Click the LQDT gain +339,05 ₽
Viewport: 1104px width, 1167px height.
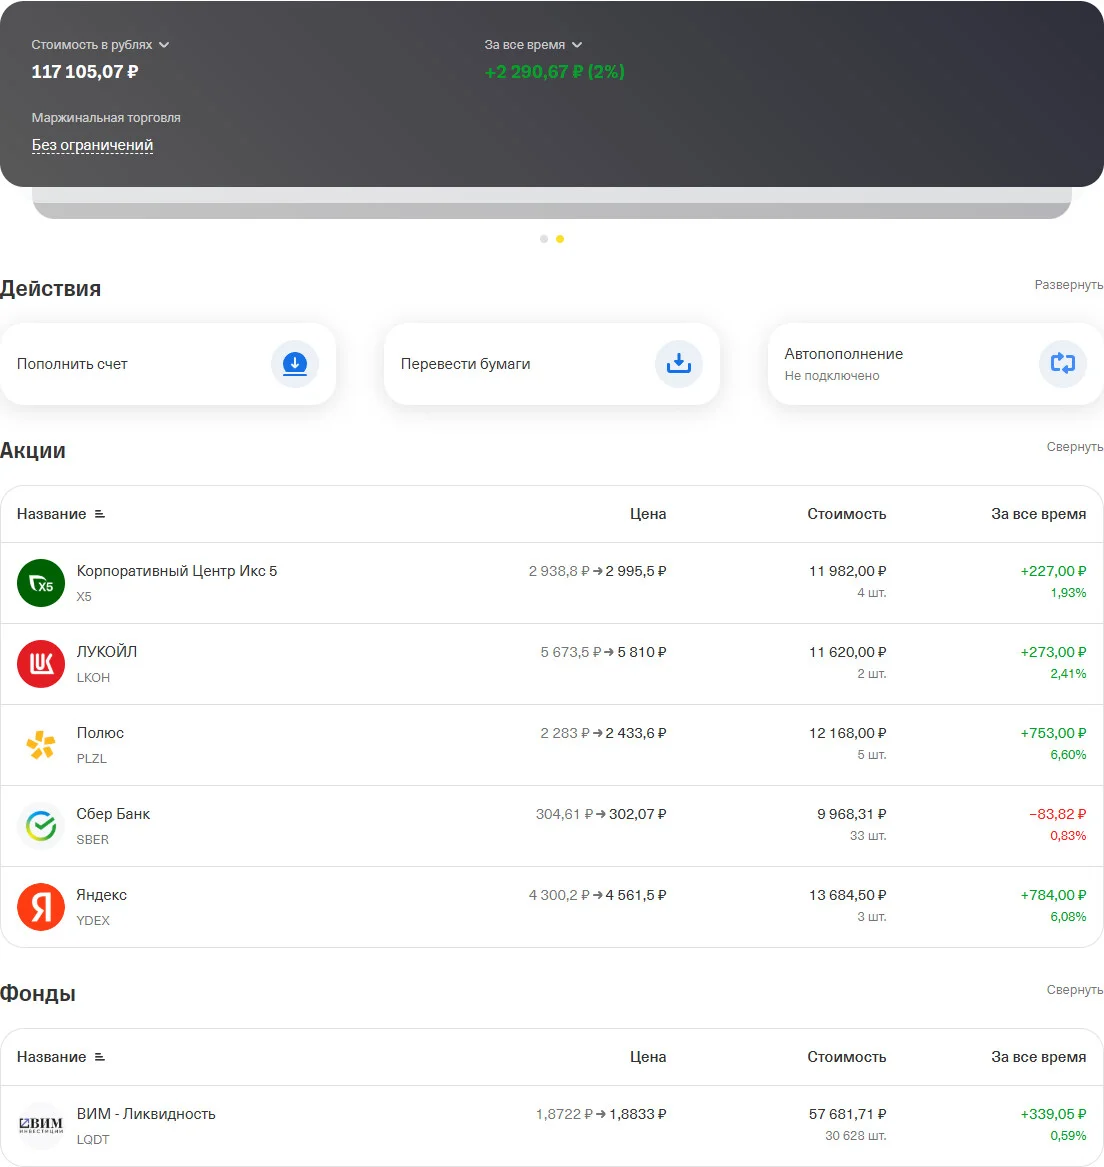click(1053, 1114)
